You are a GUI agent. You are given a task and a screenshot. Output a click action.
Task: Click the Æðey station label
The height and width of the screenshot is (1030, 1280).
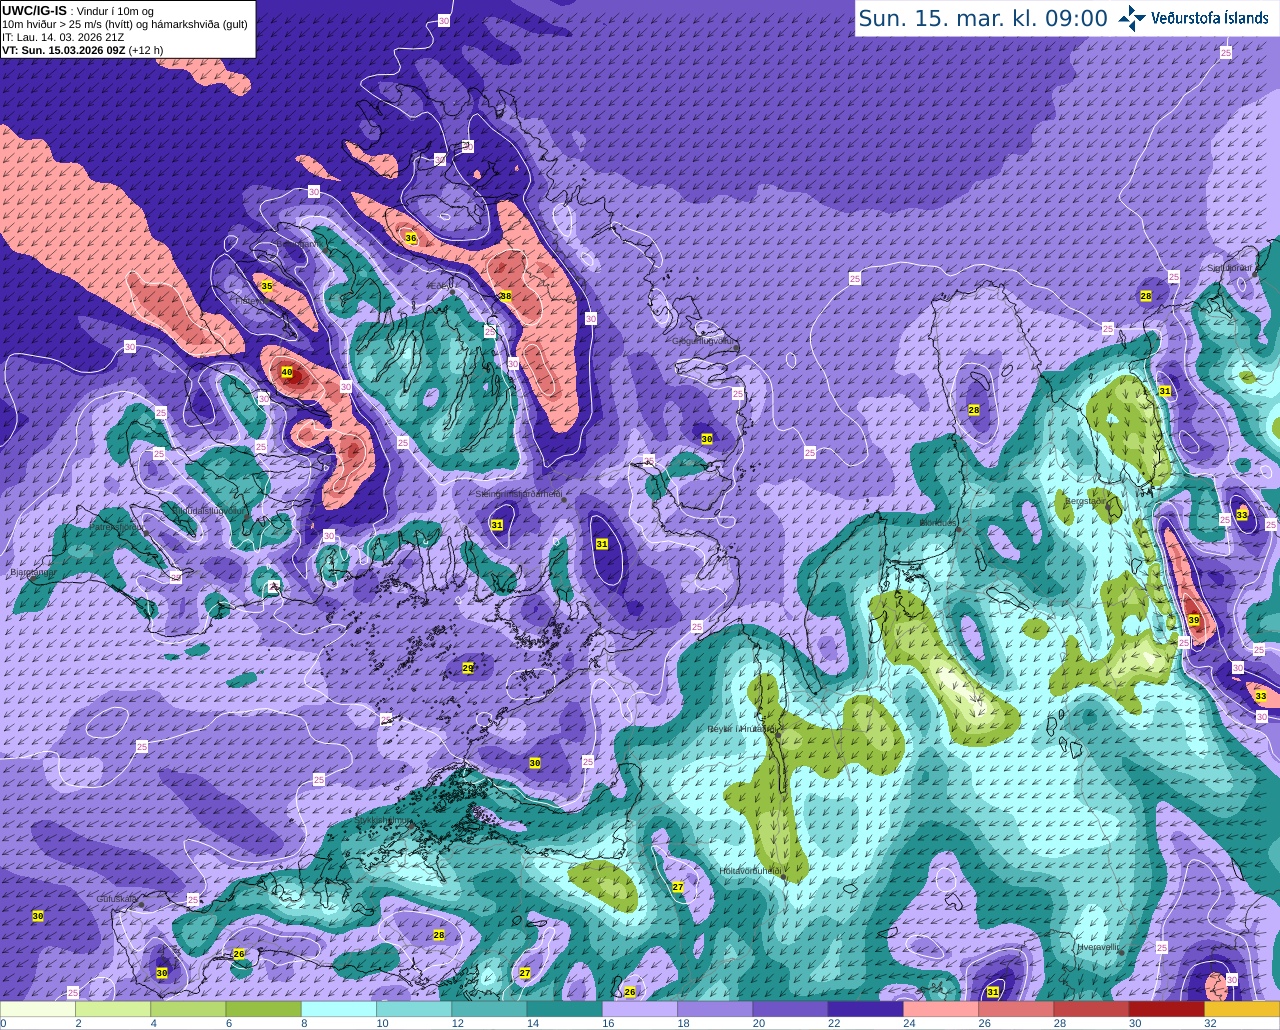438,286
